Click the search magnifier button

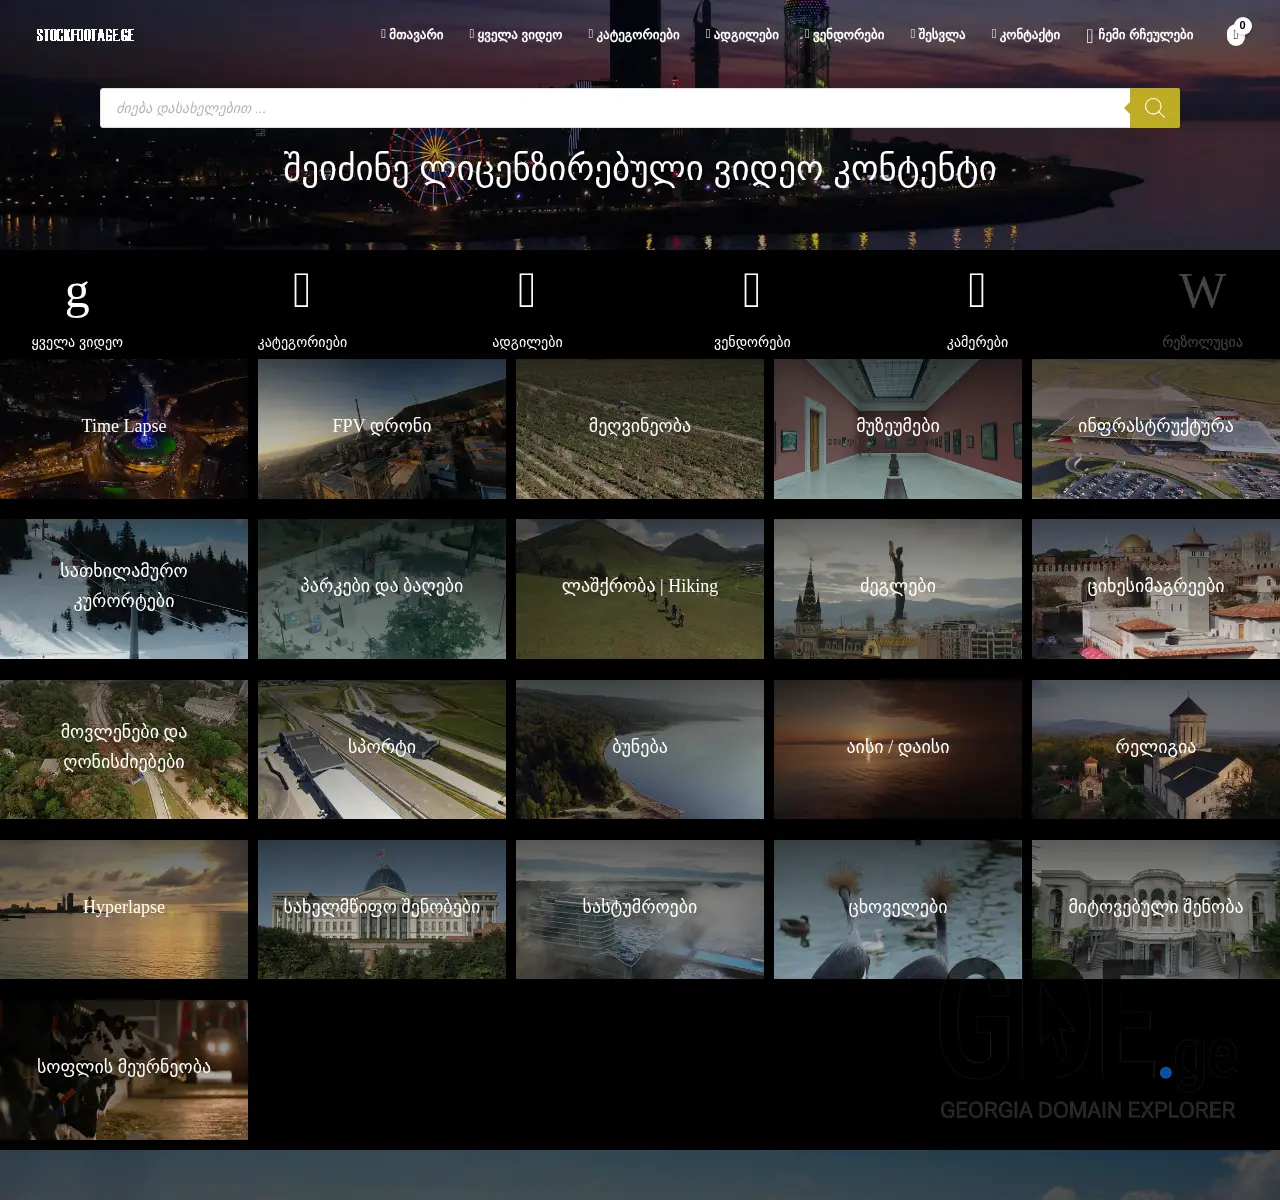coord(1154,108)
